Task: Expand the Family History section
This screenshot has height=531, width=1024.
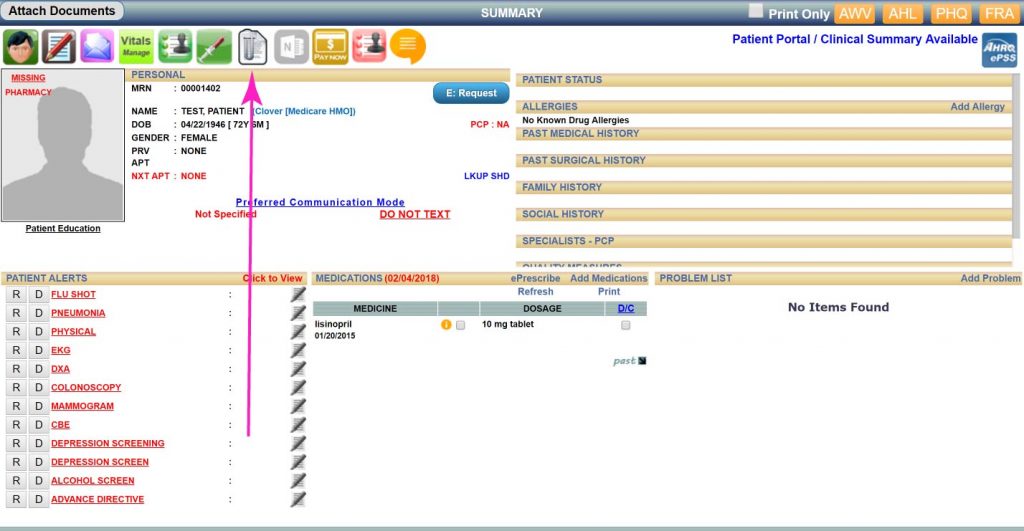Action: [561, 187]
